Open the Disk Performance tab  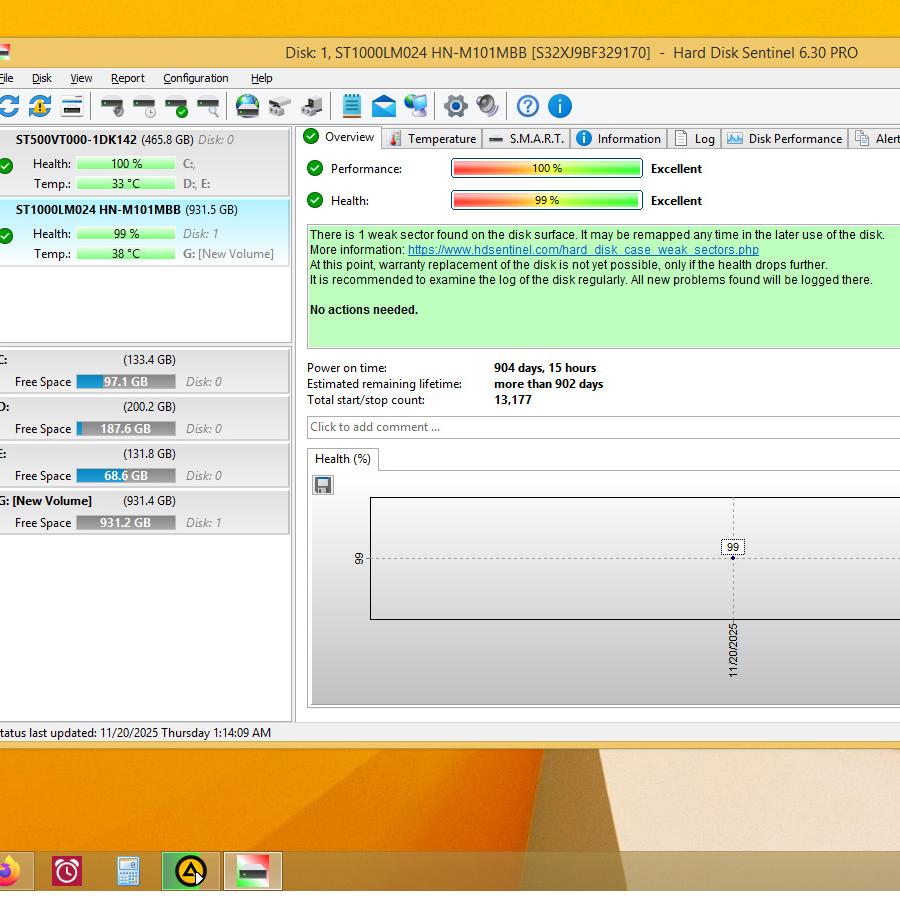(785, 139)
